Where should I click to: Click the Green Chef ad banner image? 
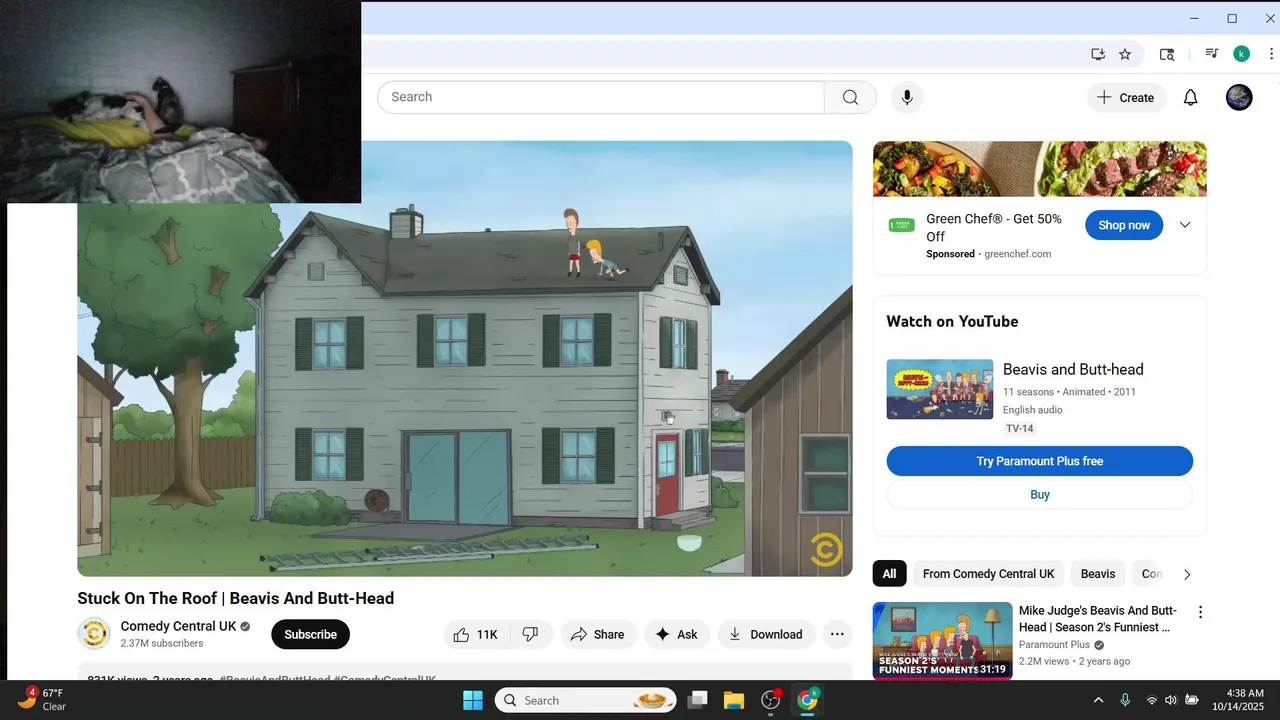pyautogui.click(x=1040, y=169)
